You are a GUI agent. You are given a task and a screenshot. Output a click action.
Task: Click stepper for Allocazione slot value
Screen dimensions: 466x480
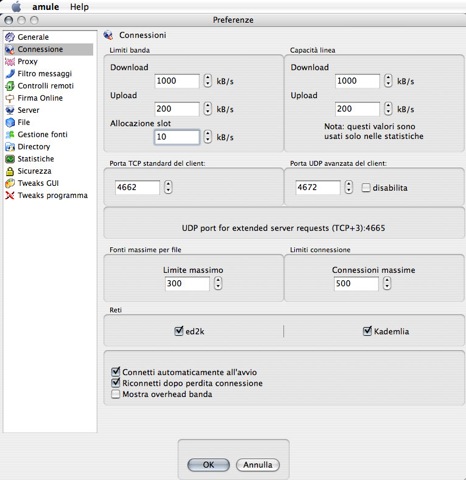208,137
